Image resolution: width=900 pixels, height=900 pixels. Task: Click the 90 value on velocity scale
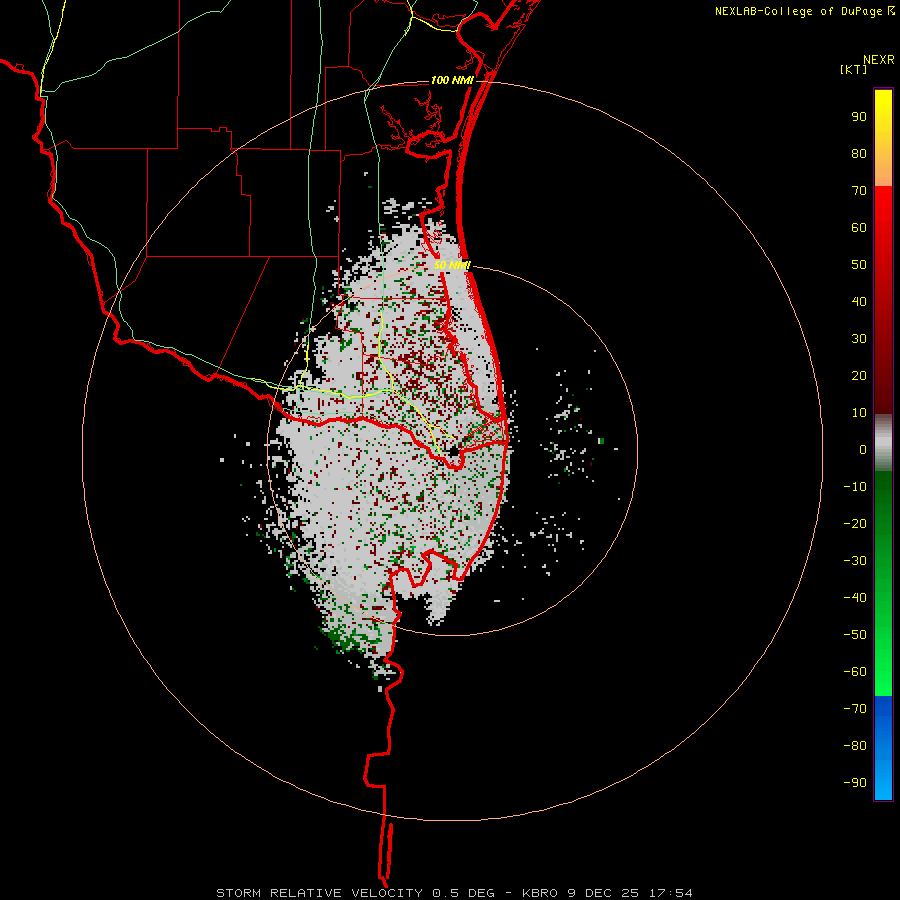[x=859, y=117]
